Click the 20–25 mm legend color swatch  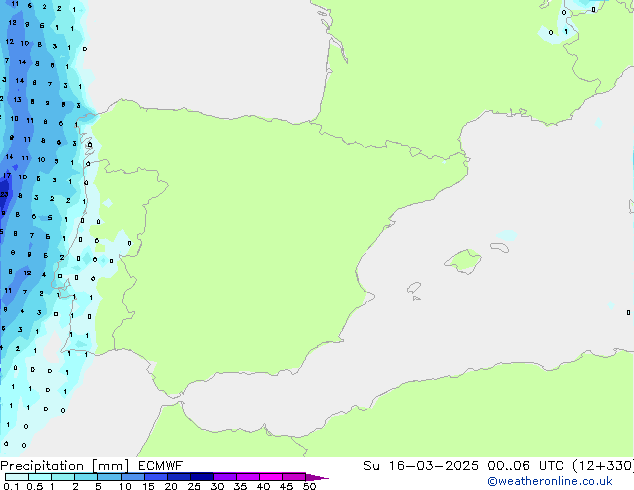[x=178, y=477]
